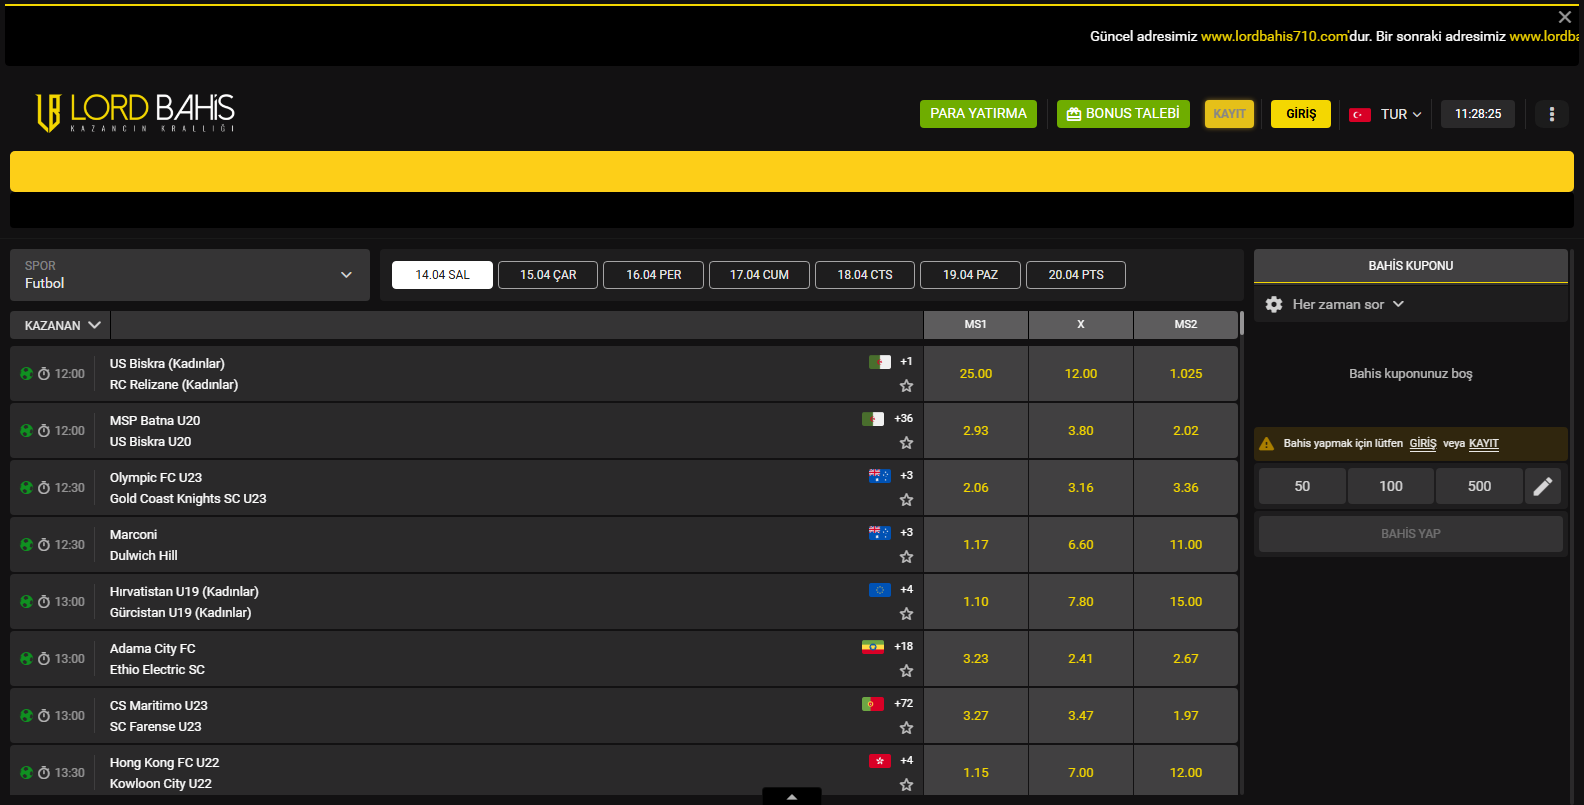Image resolution: width=1584 pixels, height=805 pixels.
Task: Click the coupon settings gear icon
Action: [x=1274, y=304]
